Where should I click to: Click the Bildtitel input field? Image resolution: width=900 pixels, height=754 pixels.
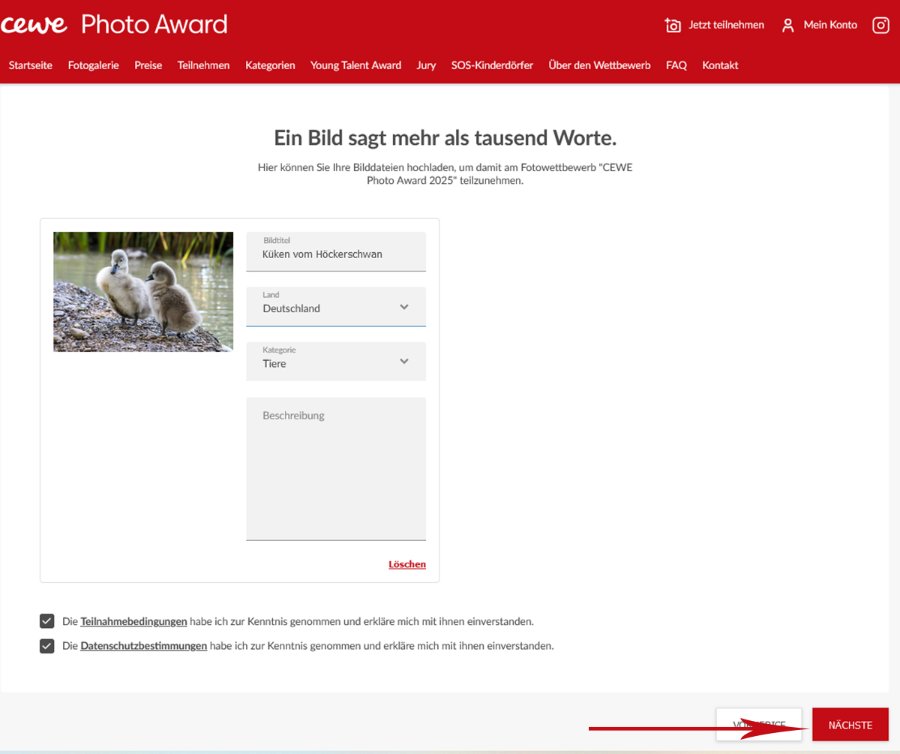click(336, 251)
